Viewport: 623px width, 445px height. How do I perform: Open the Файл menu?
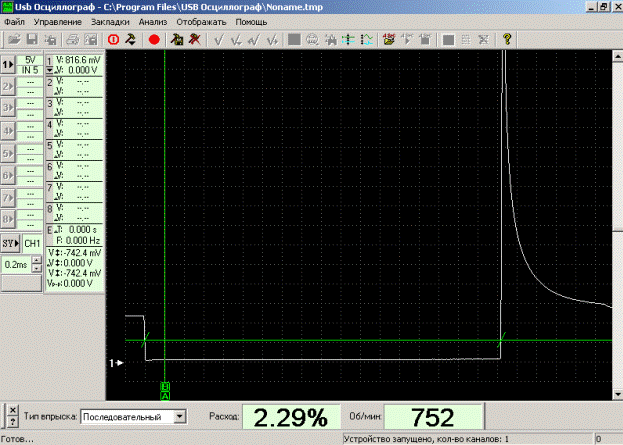point(15,22)
